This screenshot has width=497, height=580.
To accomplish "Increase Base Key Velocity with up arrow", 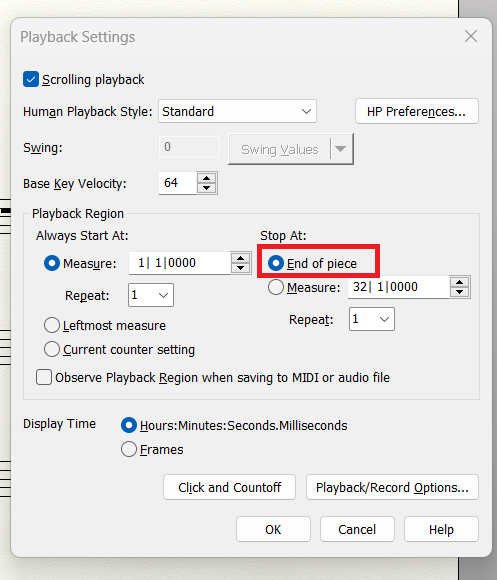I will (206, 178).
